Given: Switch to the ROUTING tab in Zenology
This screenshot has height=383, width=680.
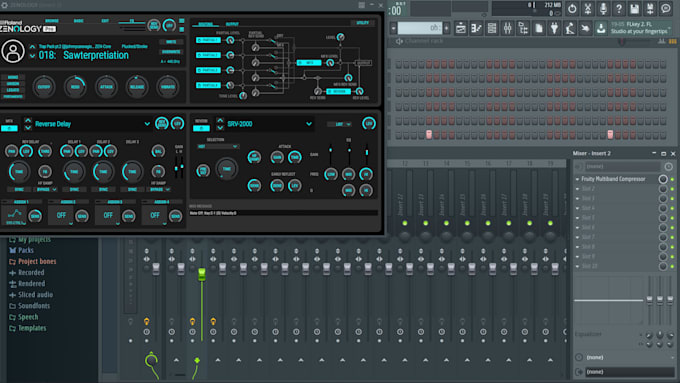Looking at the screenshot, I should click(206, 24).
